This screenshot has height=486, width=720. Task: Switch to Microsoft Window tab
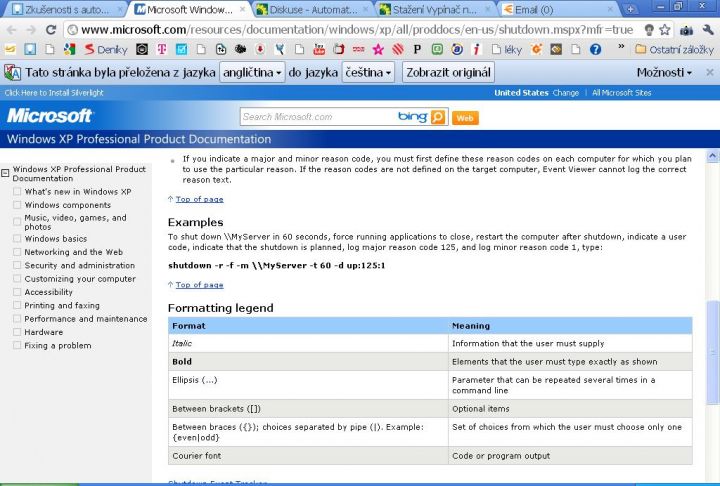pyautogui.click(x=188, y=9)
